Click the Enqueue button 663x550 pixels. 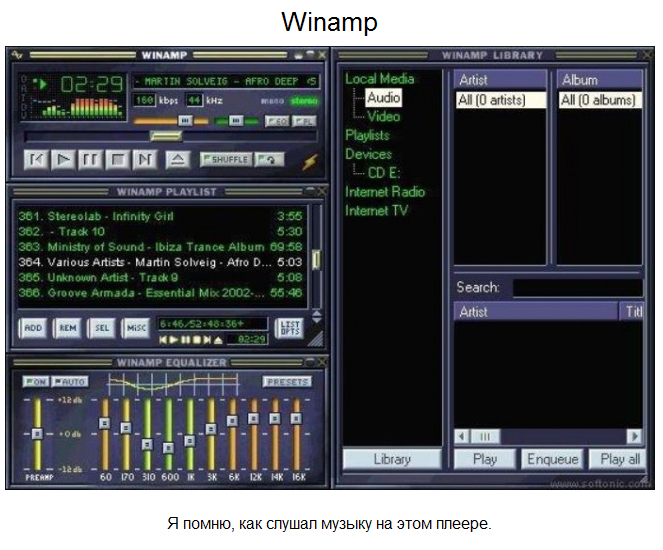point(553,459)
